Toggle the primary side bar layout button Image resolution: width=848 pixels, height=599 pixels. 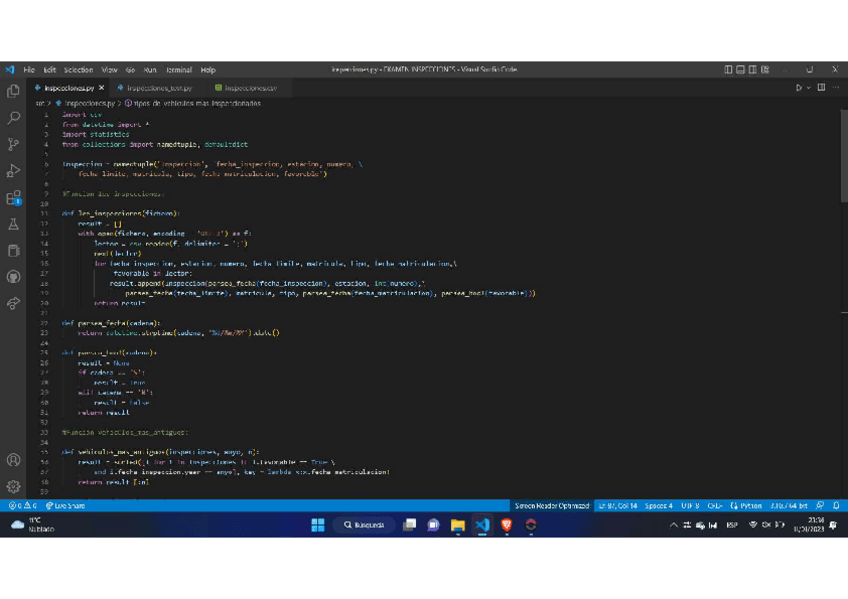tap(728, 70)
